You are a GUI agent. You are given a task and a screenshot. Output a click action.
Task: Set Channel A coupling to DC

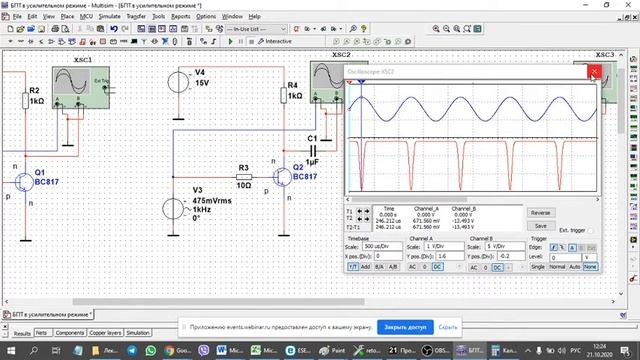tap(437, 267)
